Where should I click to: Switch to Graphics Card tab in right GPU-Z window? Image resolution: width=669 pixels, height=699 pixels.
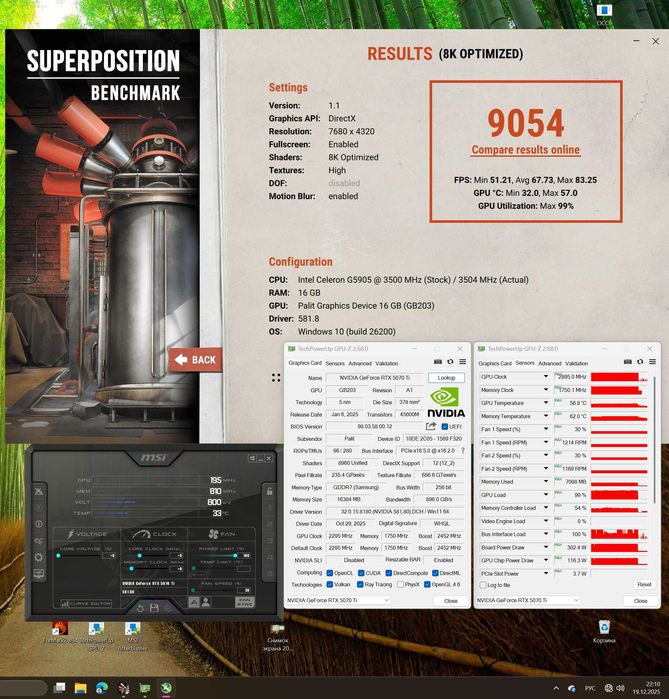(495, 363)
